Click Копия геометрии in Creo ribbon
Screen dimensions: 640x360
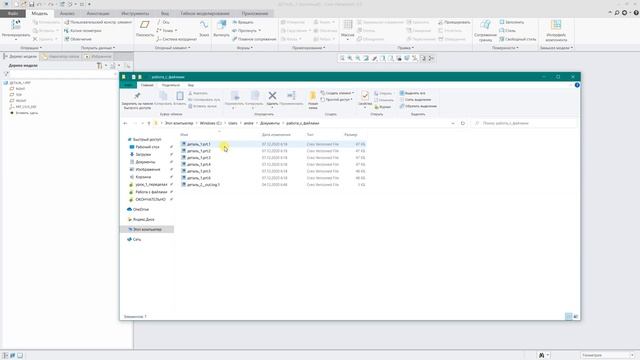point(82,31)
